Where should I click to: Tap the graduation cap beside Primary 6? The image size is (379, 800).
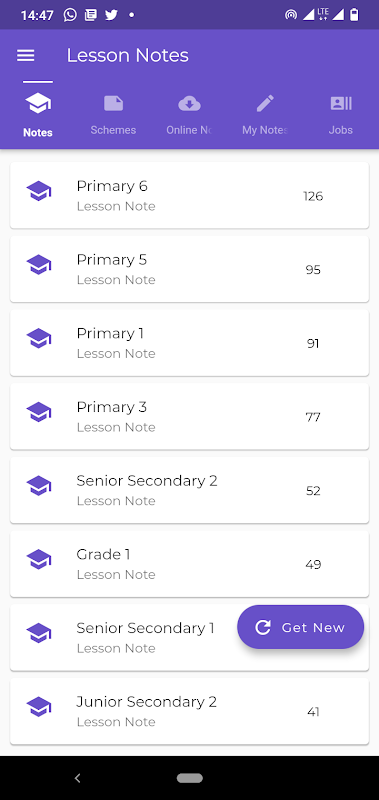(39, 191)
